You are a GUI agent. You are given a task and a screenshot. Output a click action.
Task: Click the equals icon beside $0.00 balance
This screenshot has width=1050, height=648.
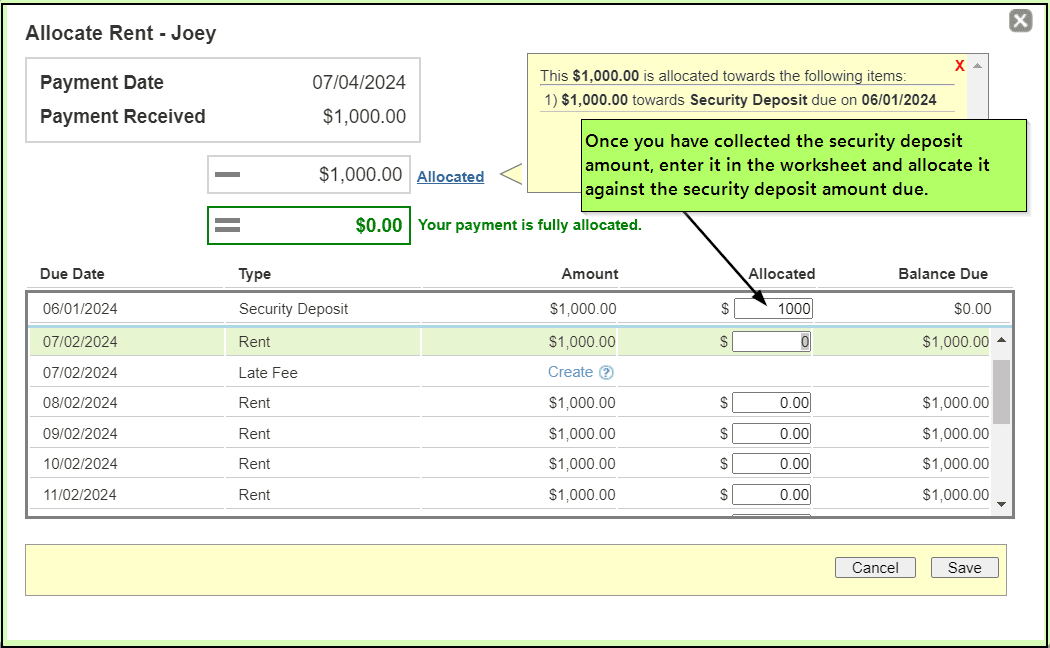pyautogui.click(x=228, y=226)
